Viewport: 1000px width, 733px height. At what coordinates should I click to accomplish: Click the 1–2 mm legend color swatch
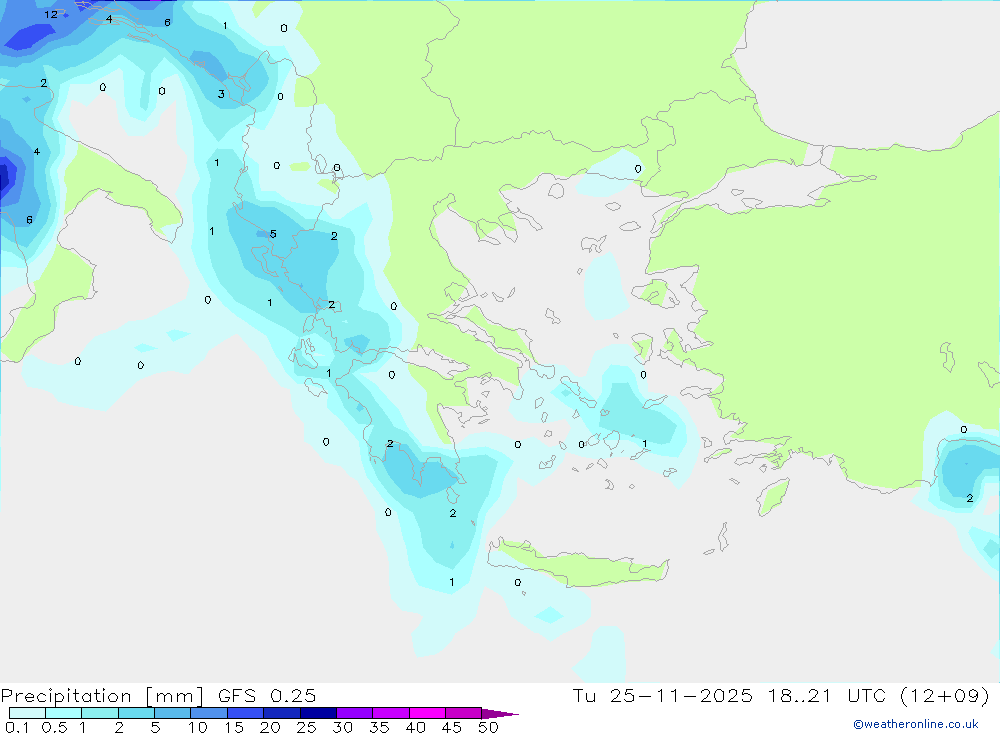[x=100, y=713]
